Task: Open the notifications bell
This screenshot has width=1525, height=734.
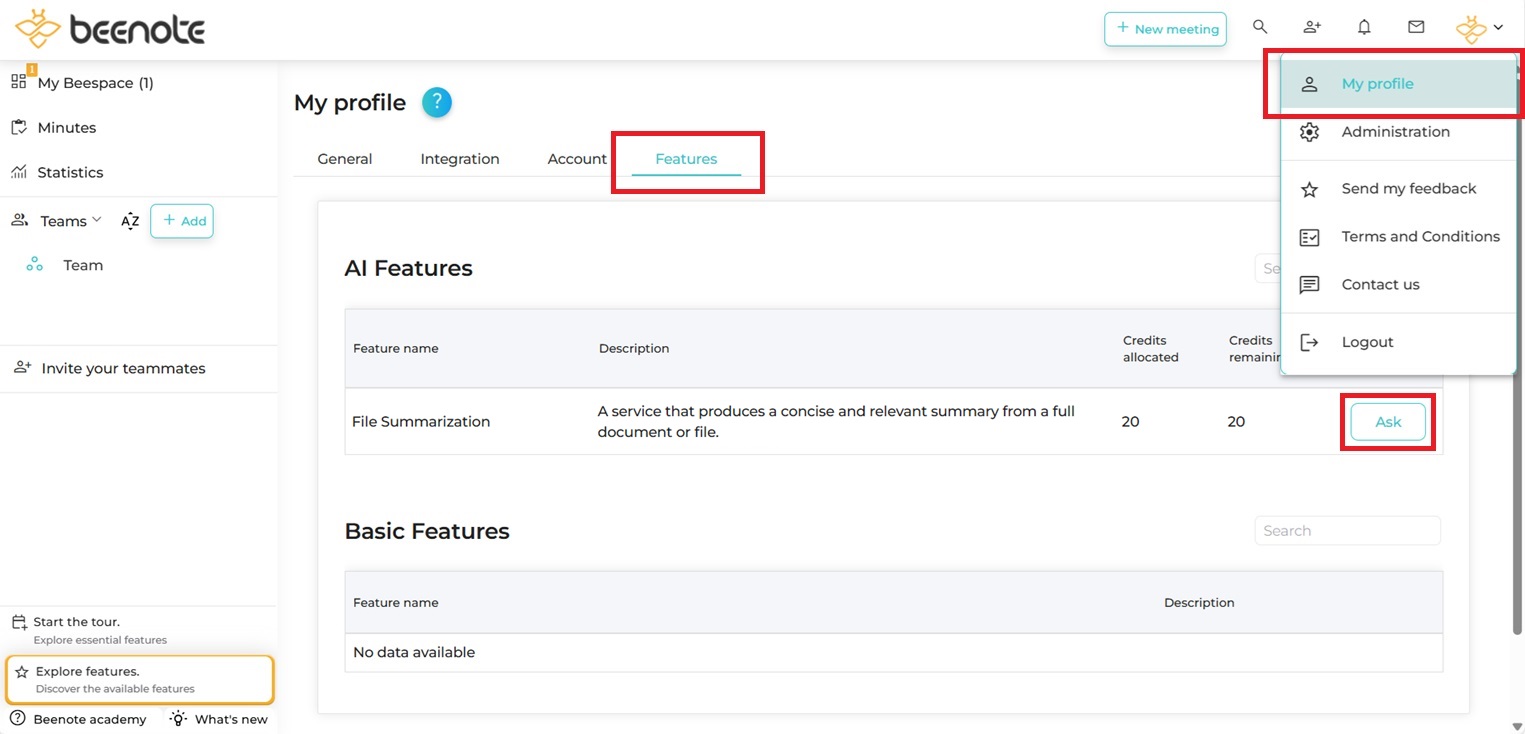Action: (1364, 27)
